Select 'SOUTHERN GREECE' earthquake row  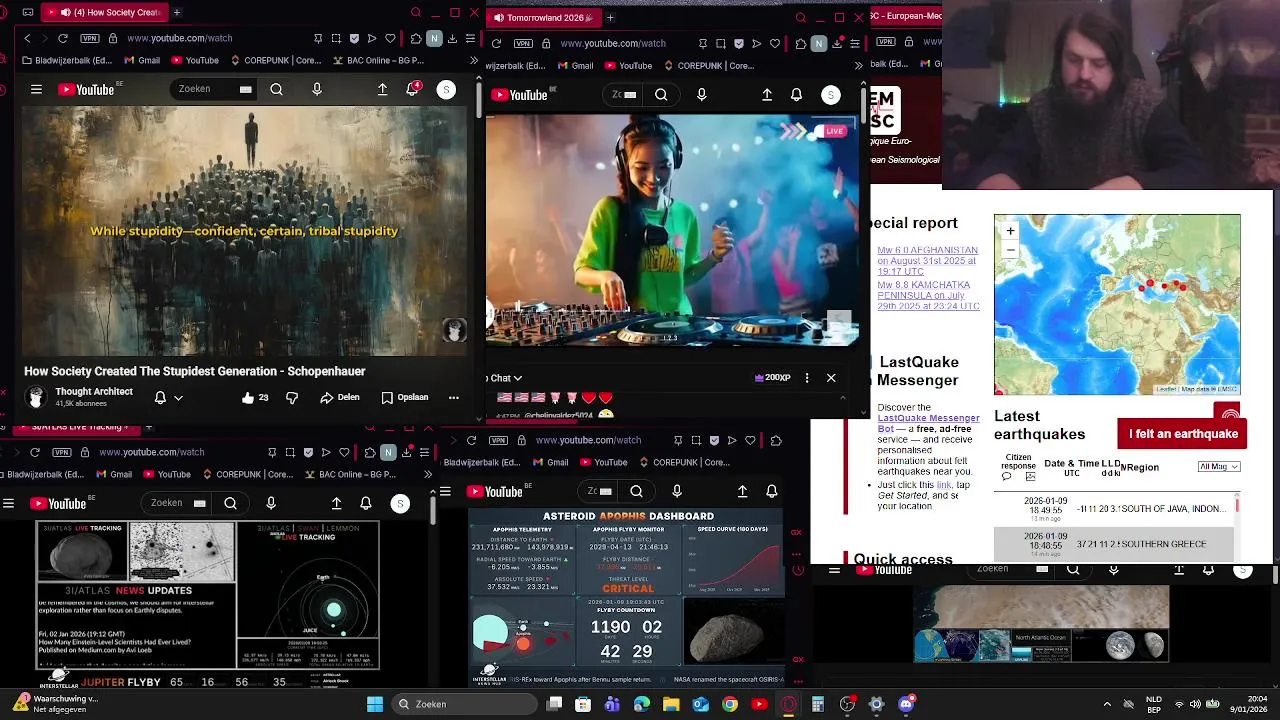[1114, 544]
